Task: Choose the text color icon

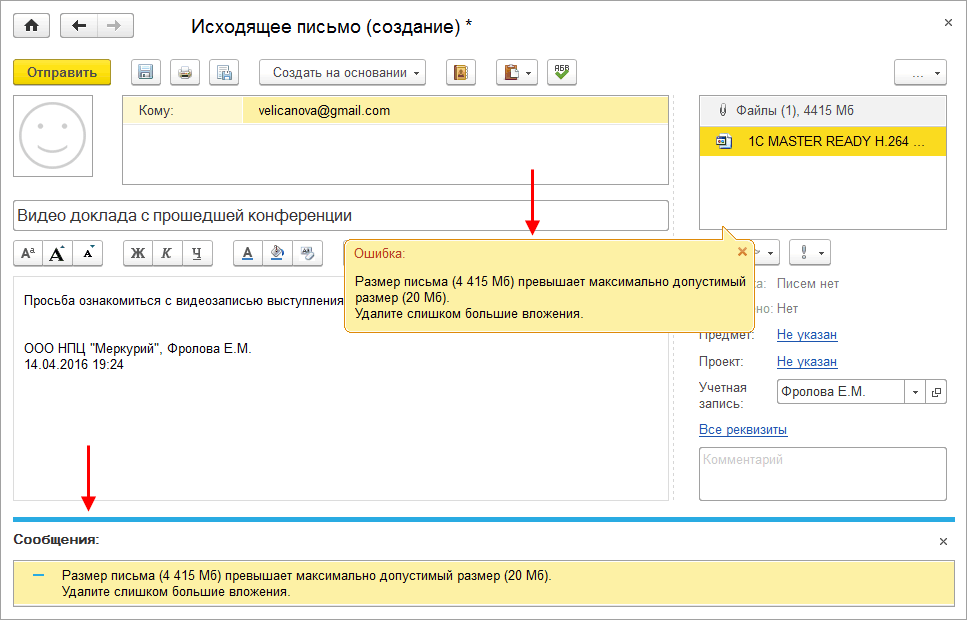Action: pos(248,253)
